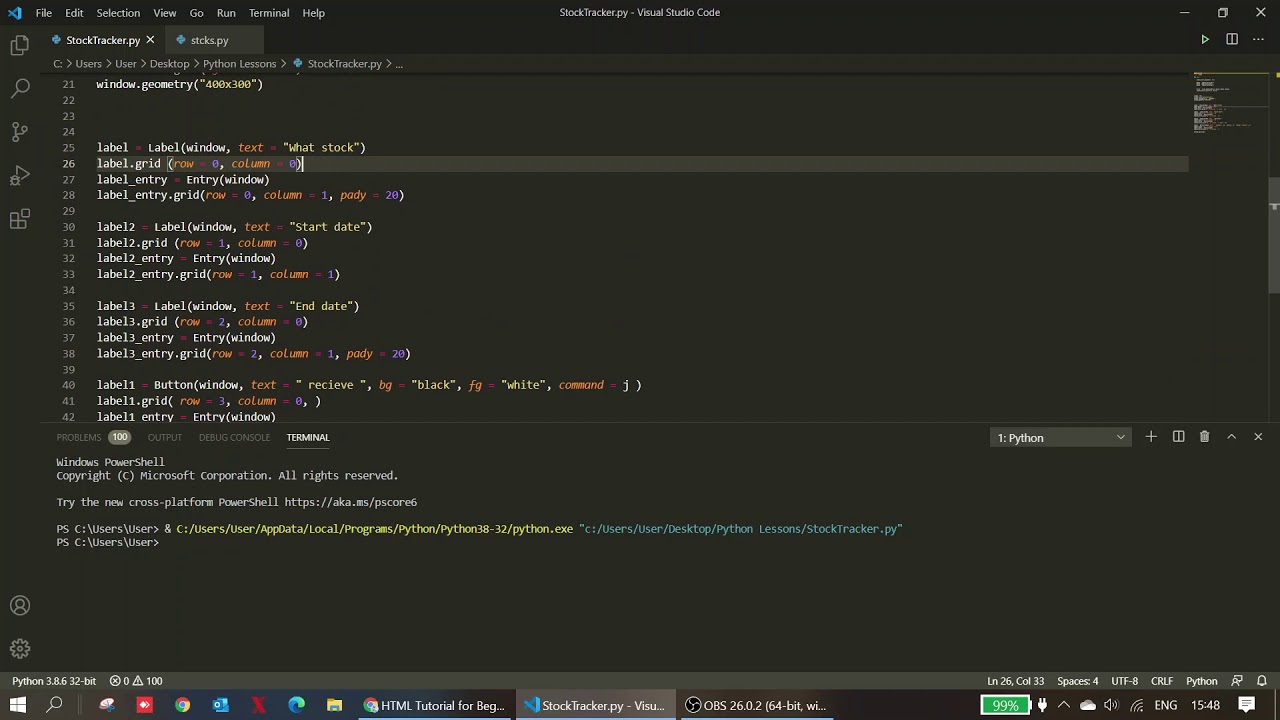This screenshot has height=720, width=1280.
Task: Click line number 30 in the gutter
Action: [68, 227]
